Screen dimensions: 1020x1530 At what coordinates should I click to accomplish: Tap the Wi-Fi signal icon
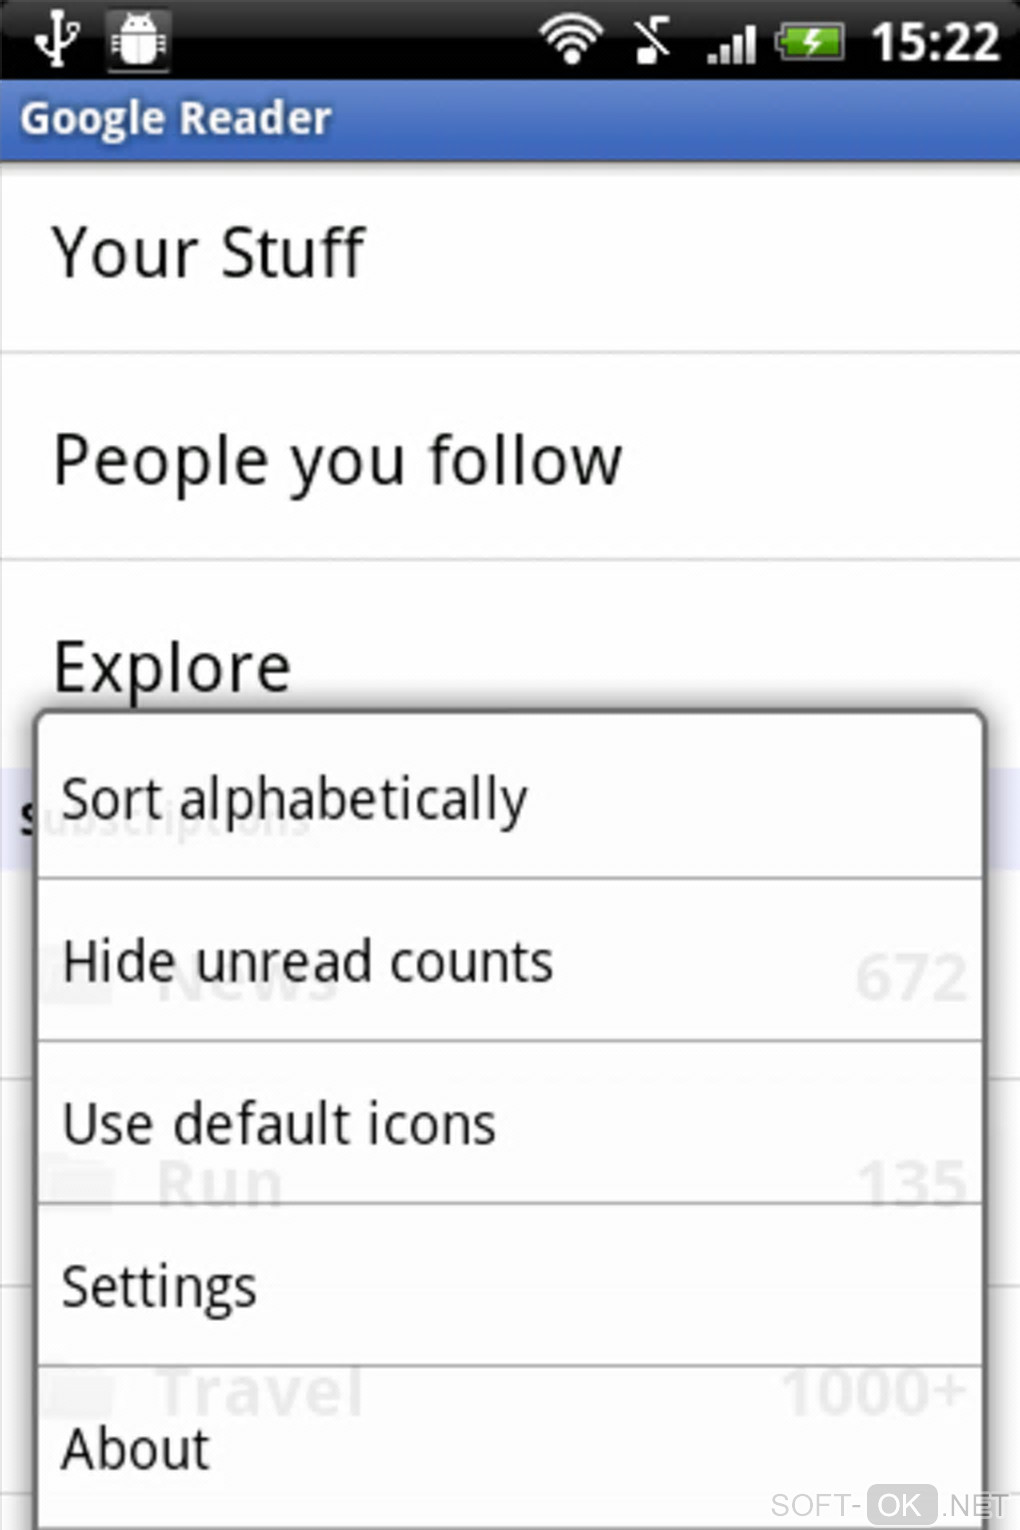click(571, 40)
